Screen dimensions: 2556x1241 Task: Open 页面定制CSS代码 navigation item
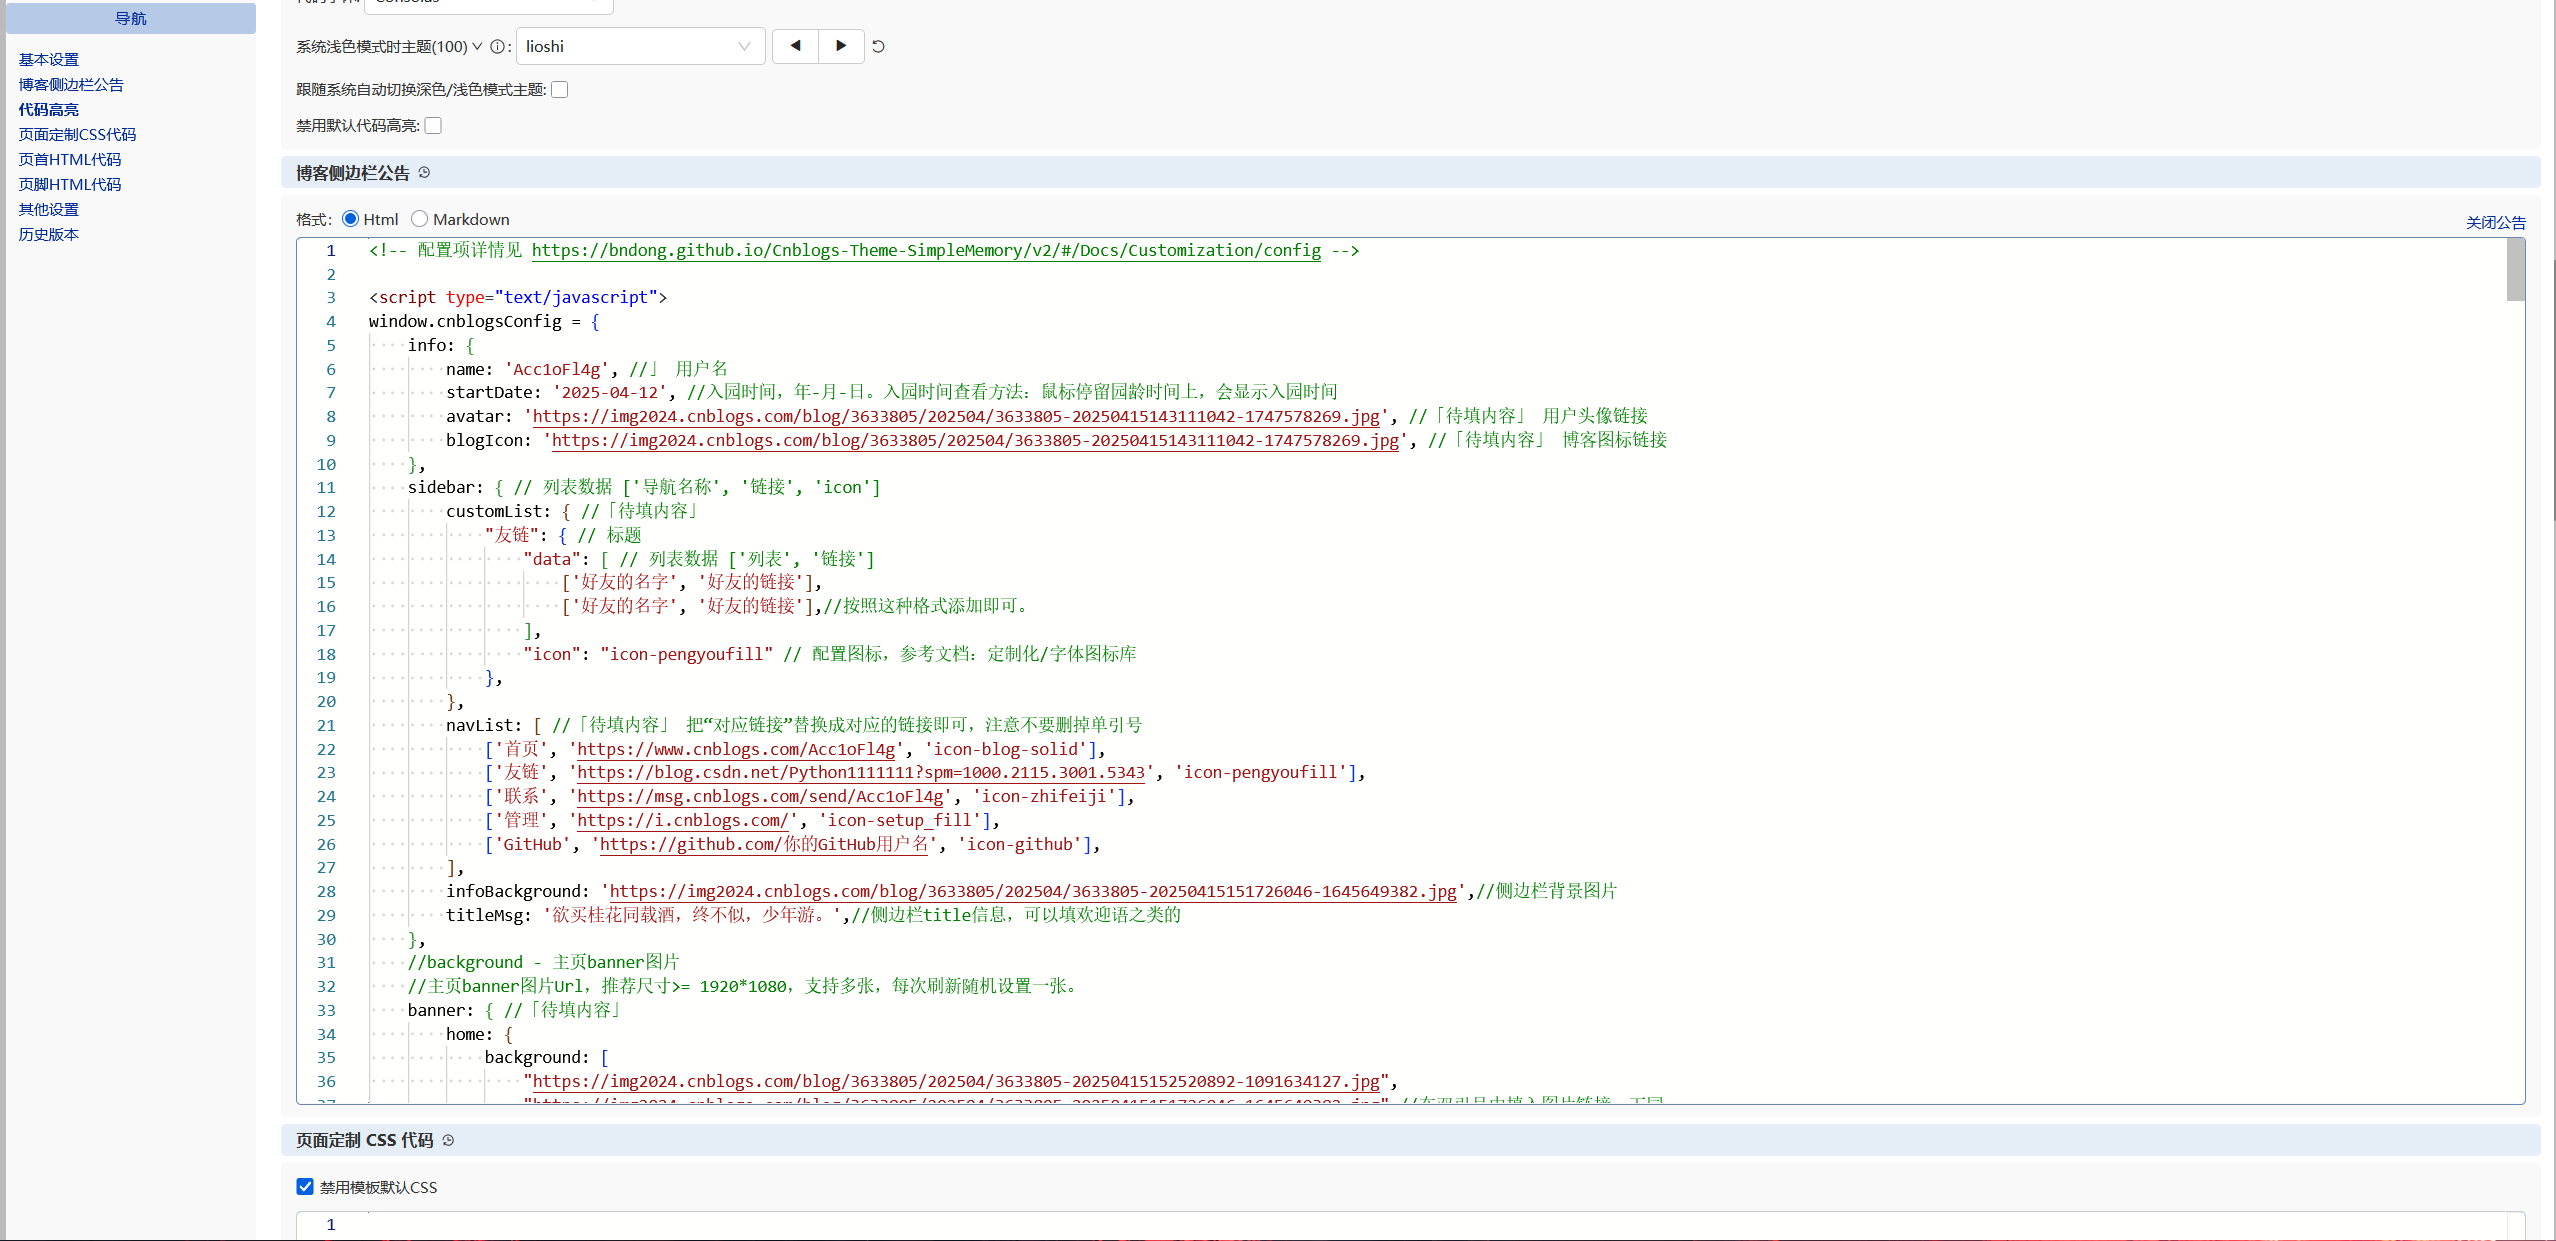point(77,135)
